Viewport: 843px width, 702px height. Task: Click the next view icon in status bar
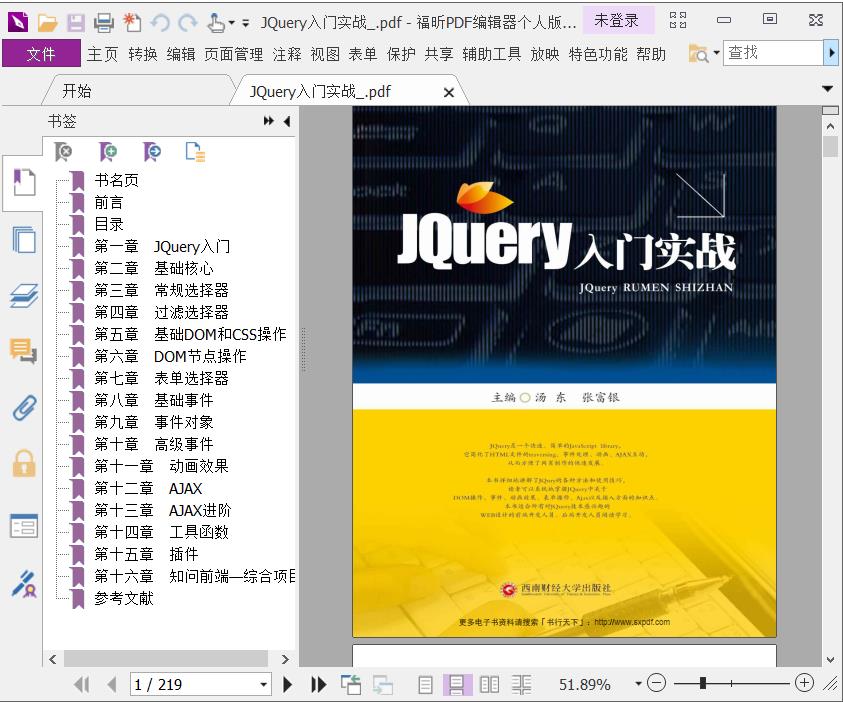383,684
